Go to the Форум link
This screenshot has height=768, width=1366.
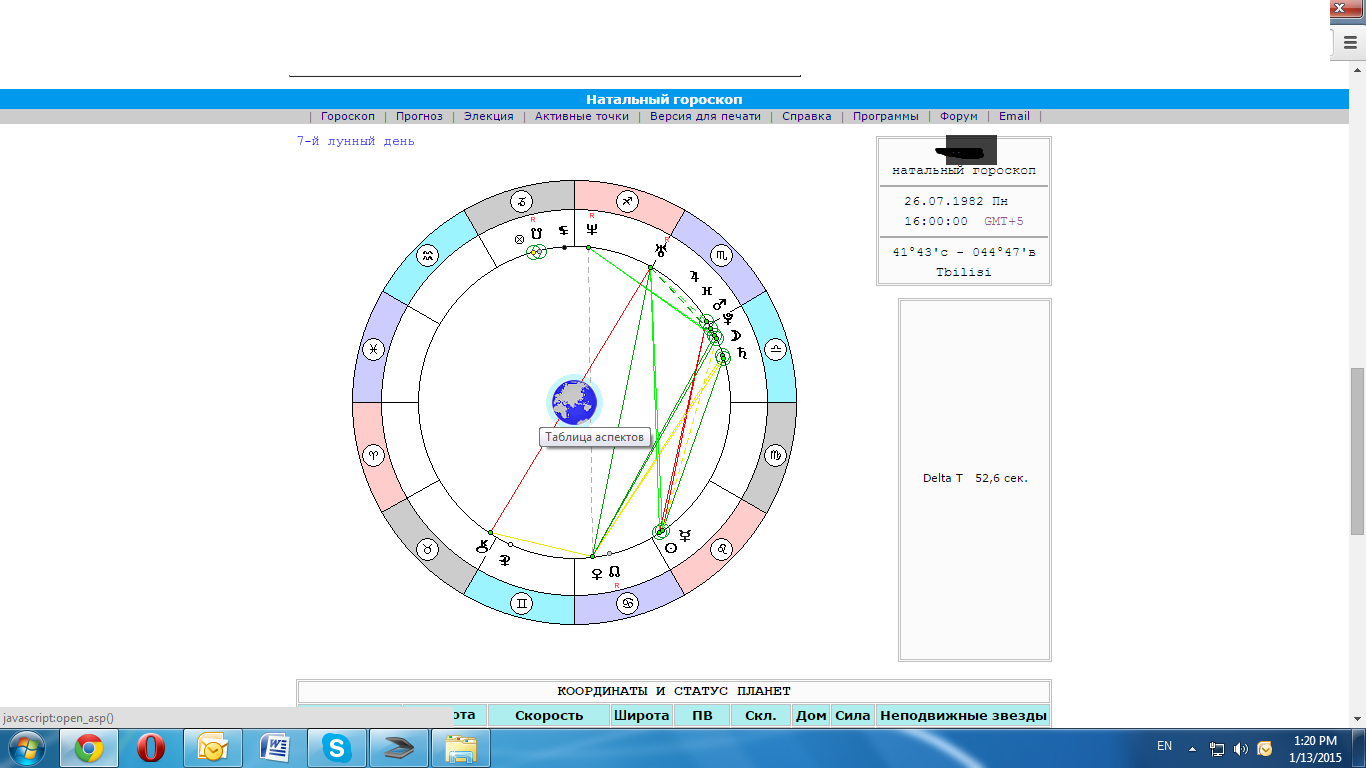pyautogui.click(x=959, y=116)
